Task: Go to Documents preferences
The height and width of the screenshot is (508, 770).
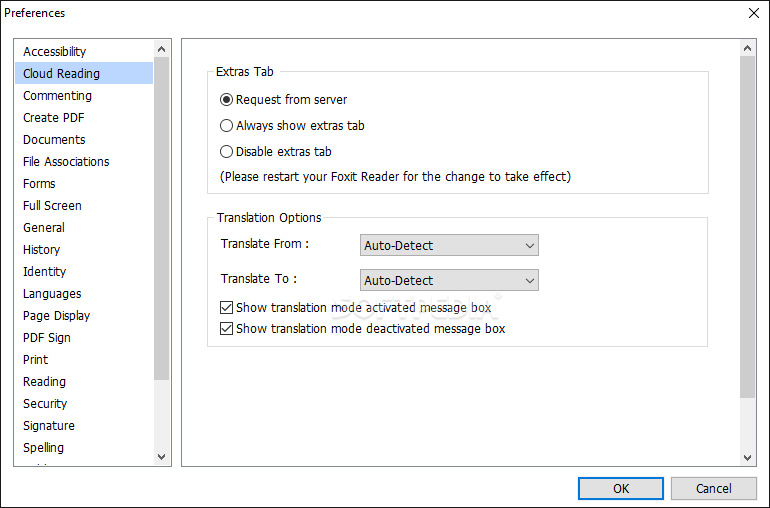Action: 84,140
